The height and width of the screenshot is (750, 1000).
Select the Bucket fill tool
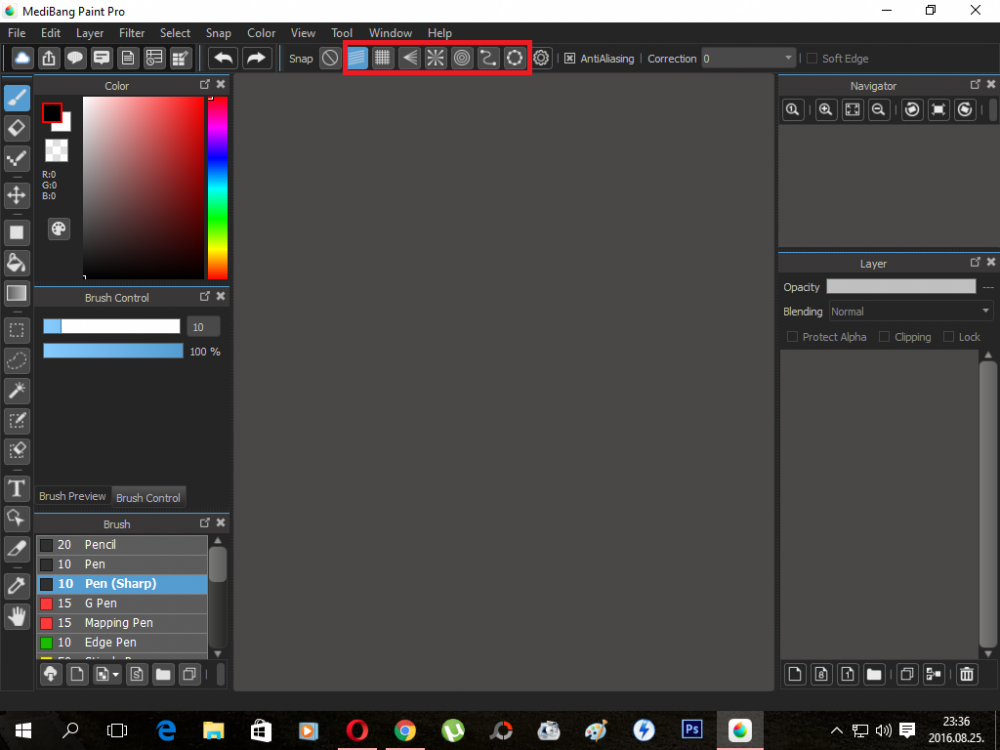click(x=17, y=263)
